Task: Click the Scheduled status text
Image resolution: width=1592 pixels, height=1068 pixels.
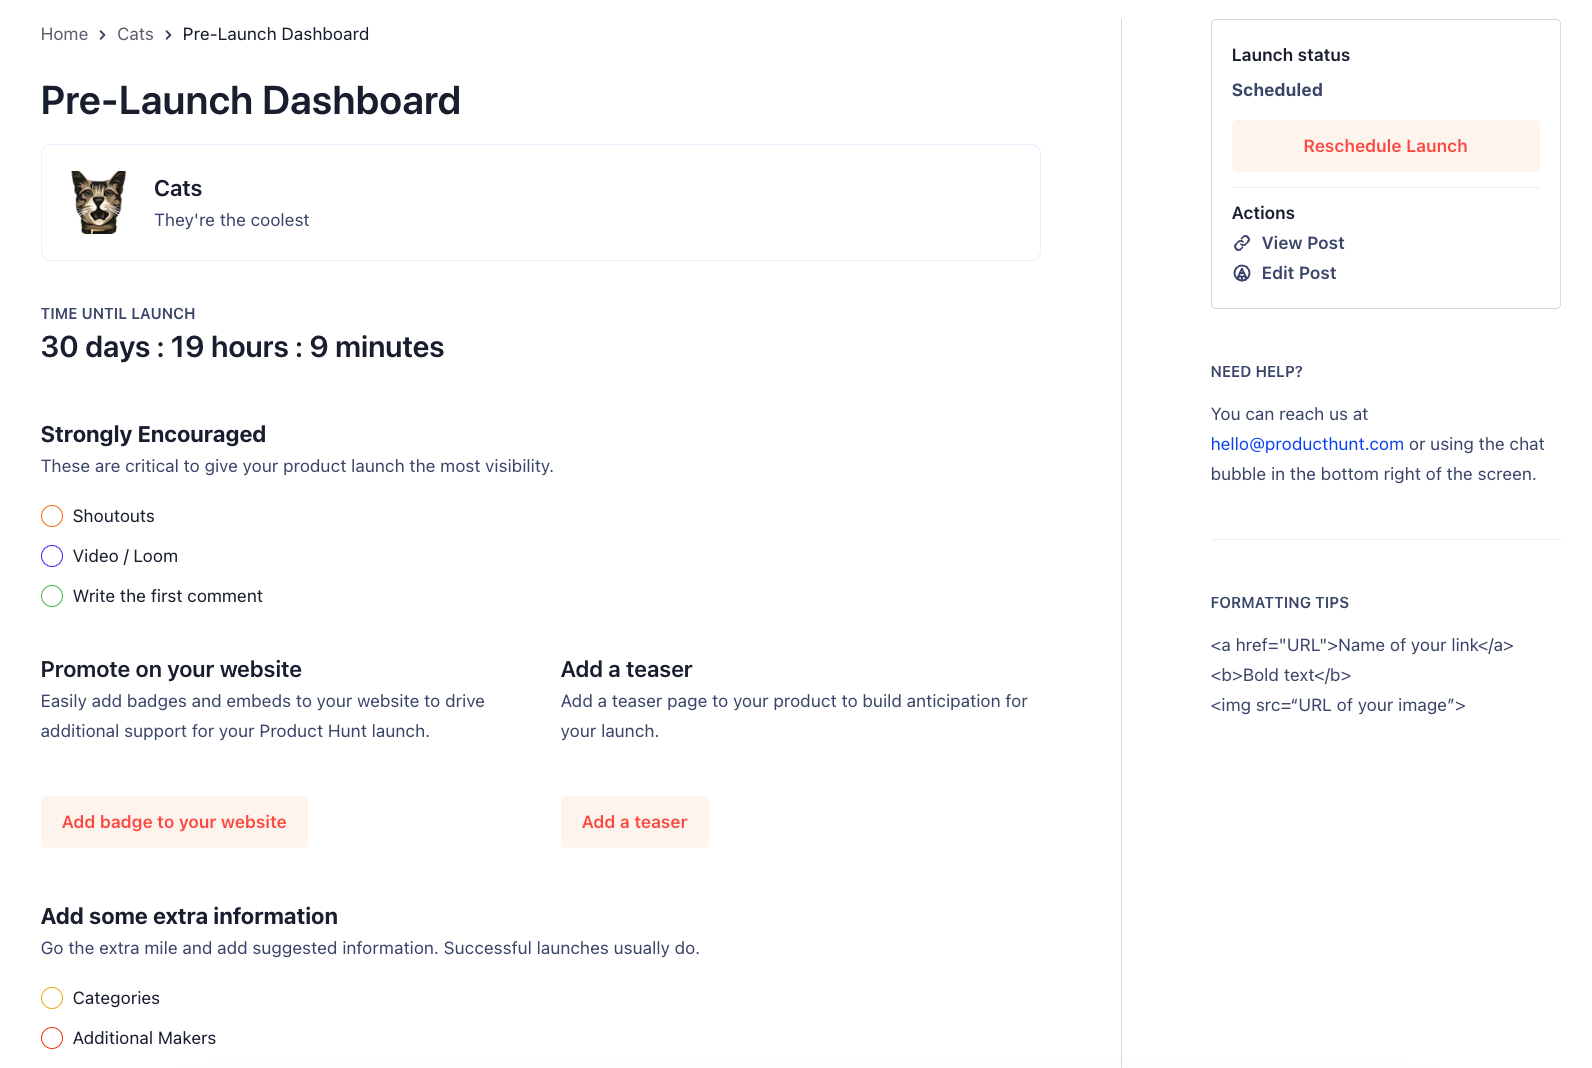Action: point(1277,90)
